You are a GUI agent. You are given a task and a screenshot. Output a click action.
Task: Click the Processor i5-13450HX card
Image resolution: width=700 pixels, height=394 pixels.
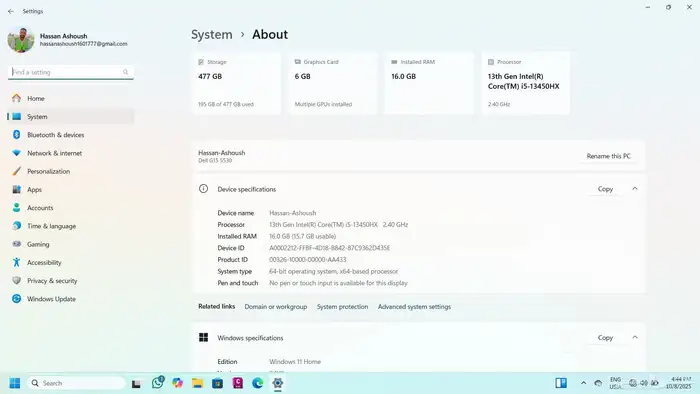[526, 83]
